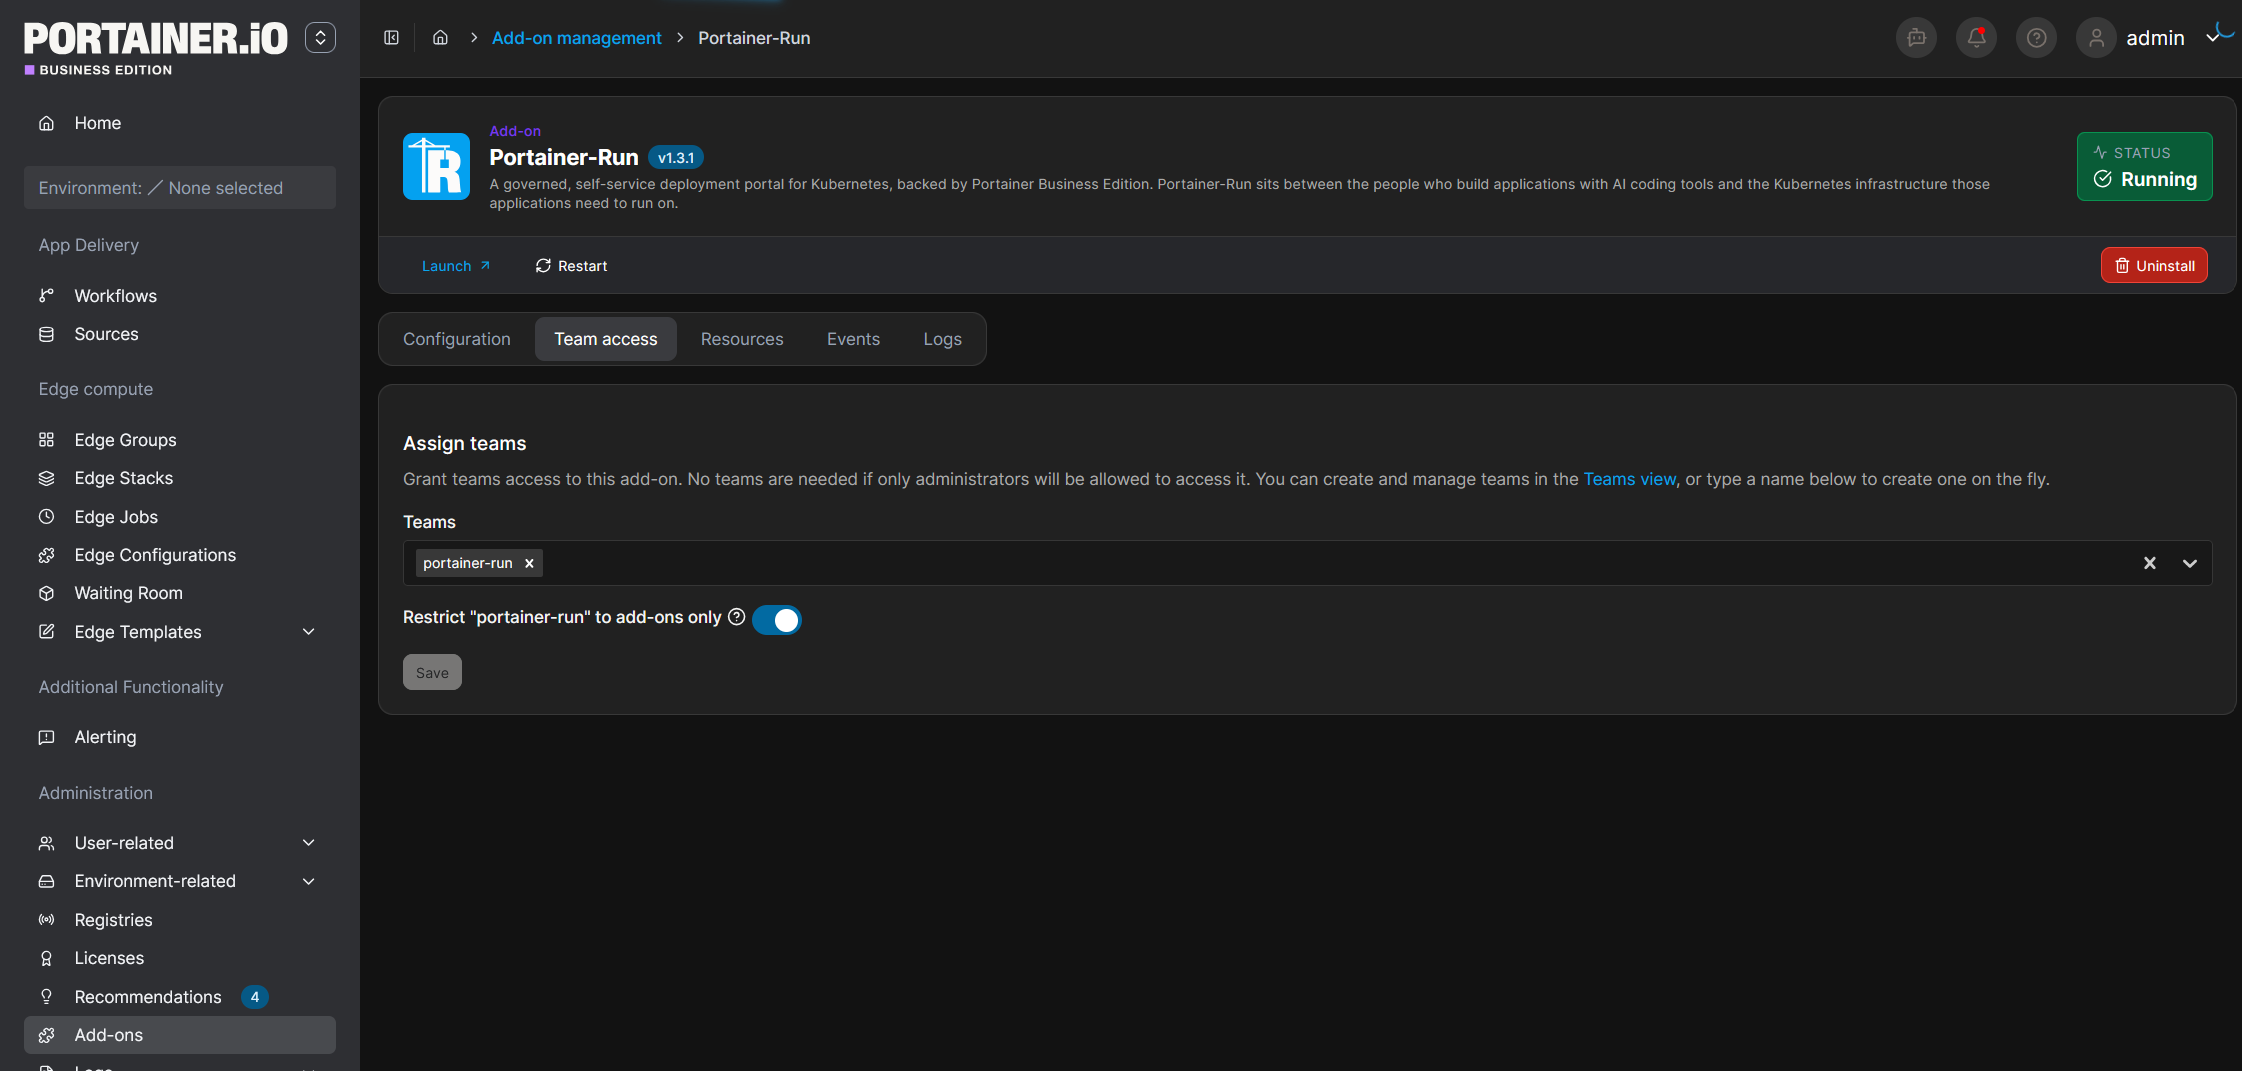Open the edition switcher next to logo
Screen dimensions: 2242x1071
tap(320, 38)
